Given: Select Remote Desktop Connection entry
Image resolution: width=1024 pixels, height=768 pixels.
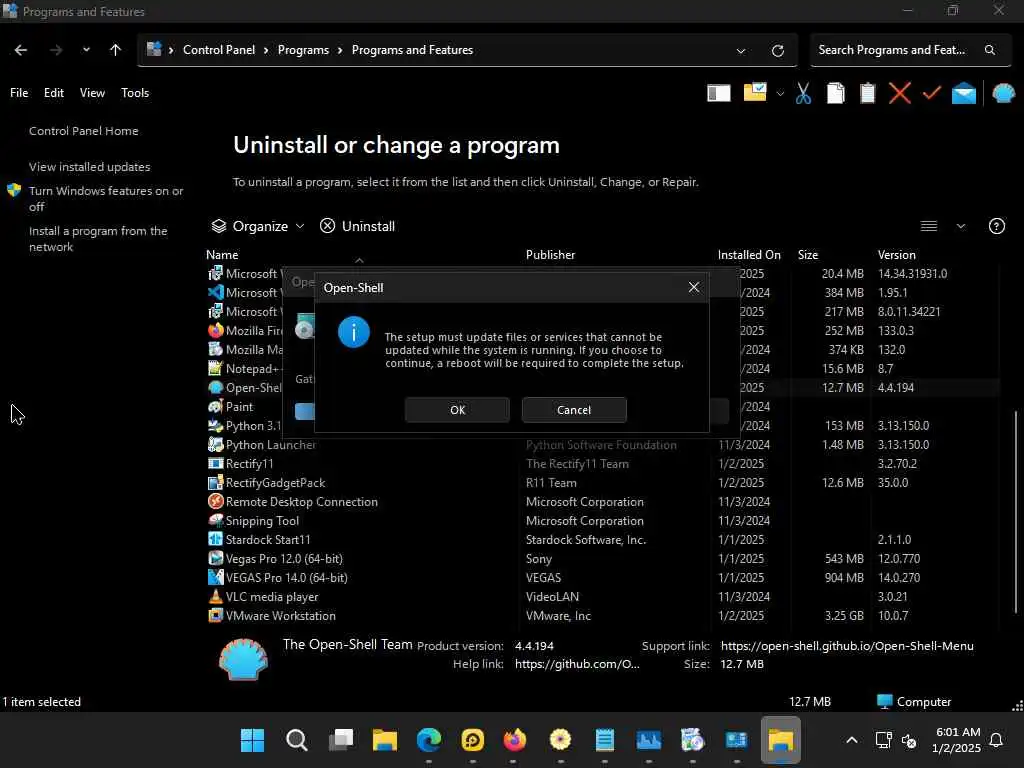Looking at the screenshot, I should 602,502.
